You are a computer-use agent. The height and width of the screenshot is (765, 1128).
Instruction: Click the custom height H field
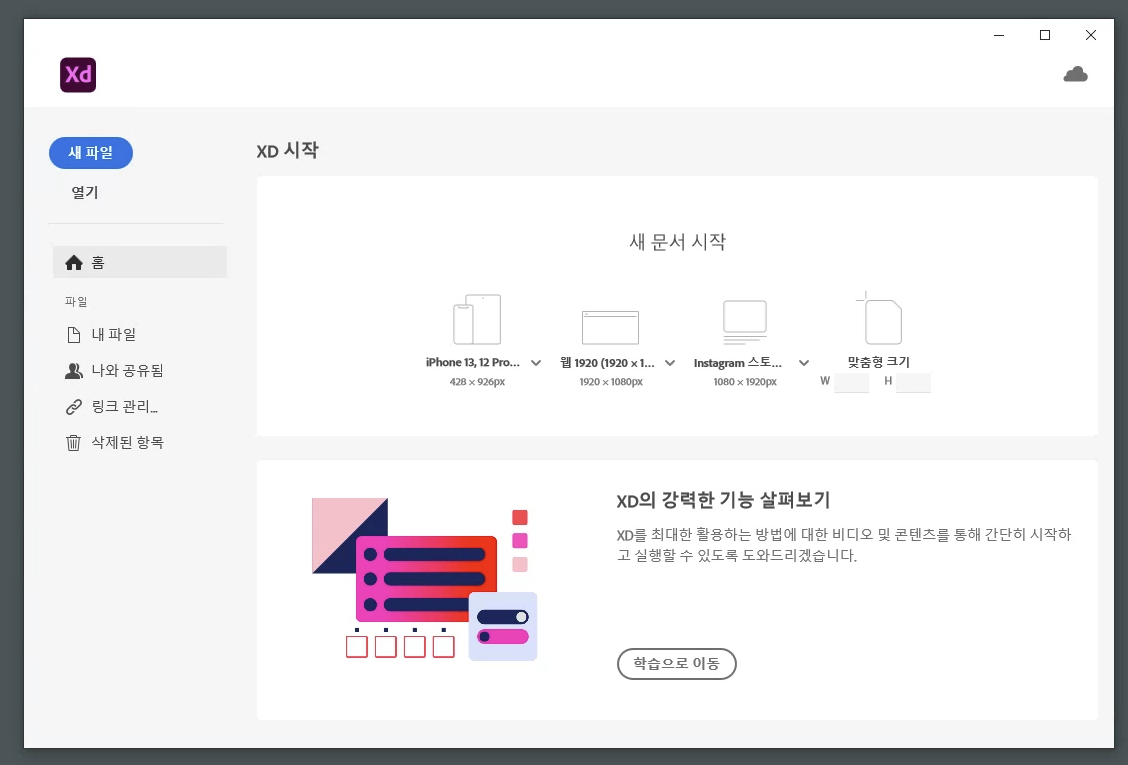(x=914, y=382)
